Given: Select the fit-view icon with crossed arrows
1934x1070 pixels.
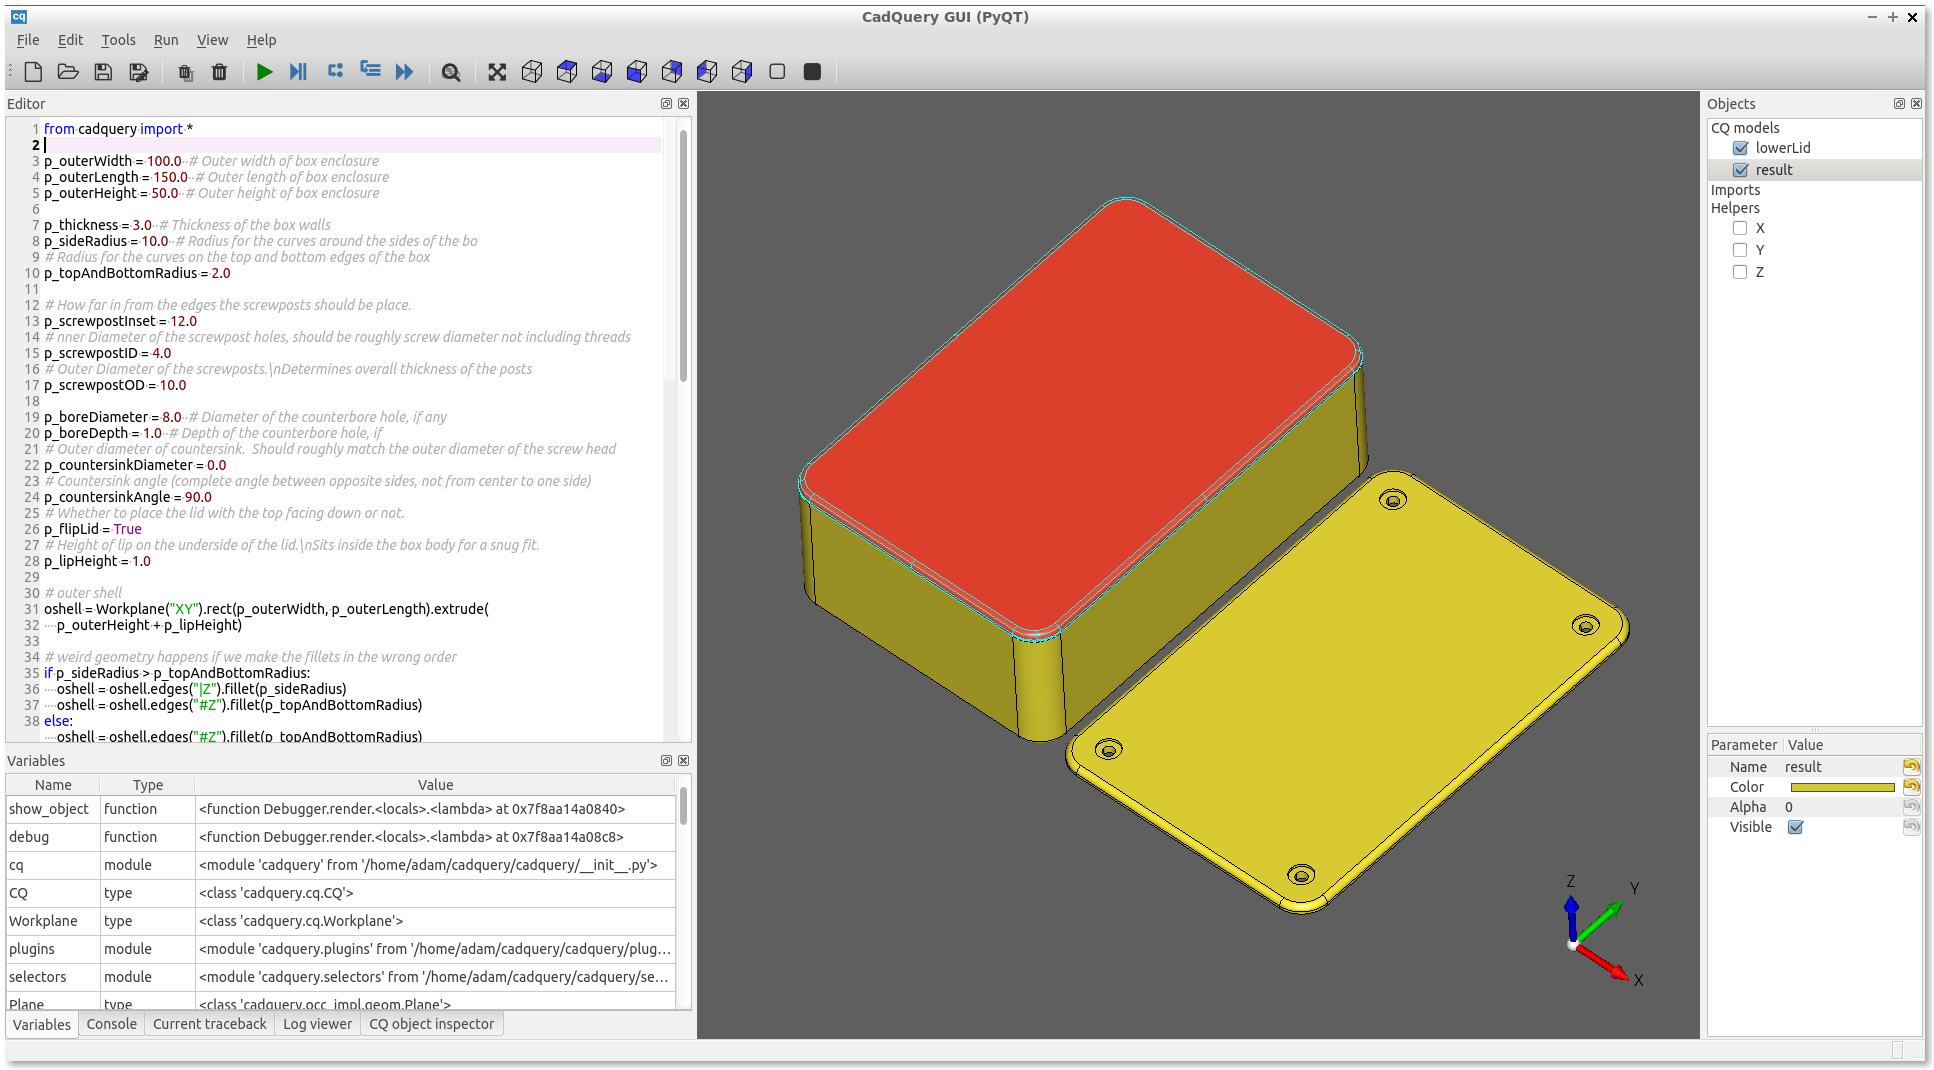Looking at the screenshot, I should (x=497, y=71).
